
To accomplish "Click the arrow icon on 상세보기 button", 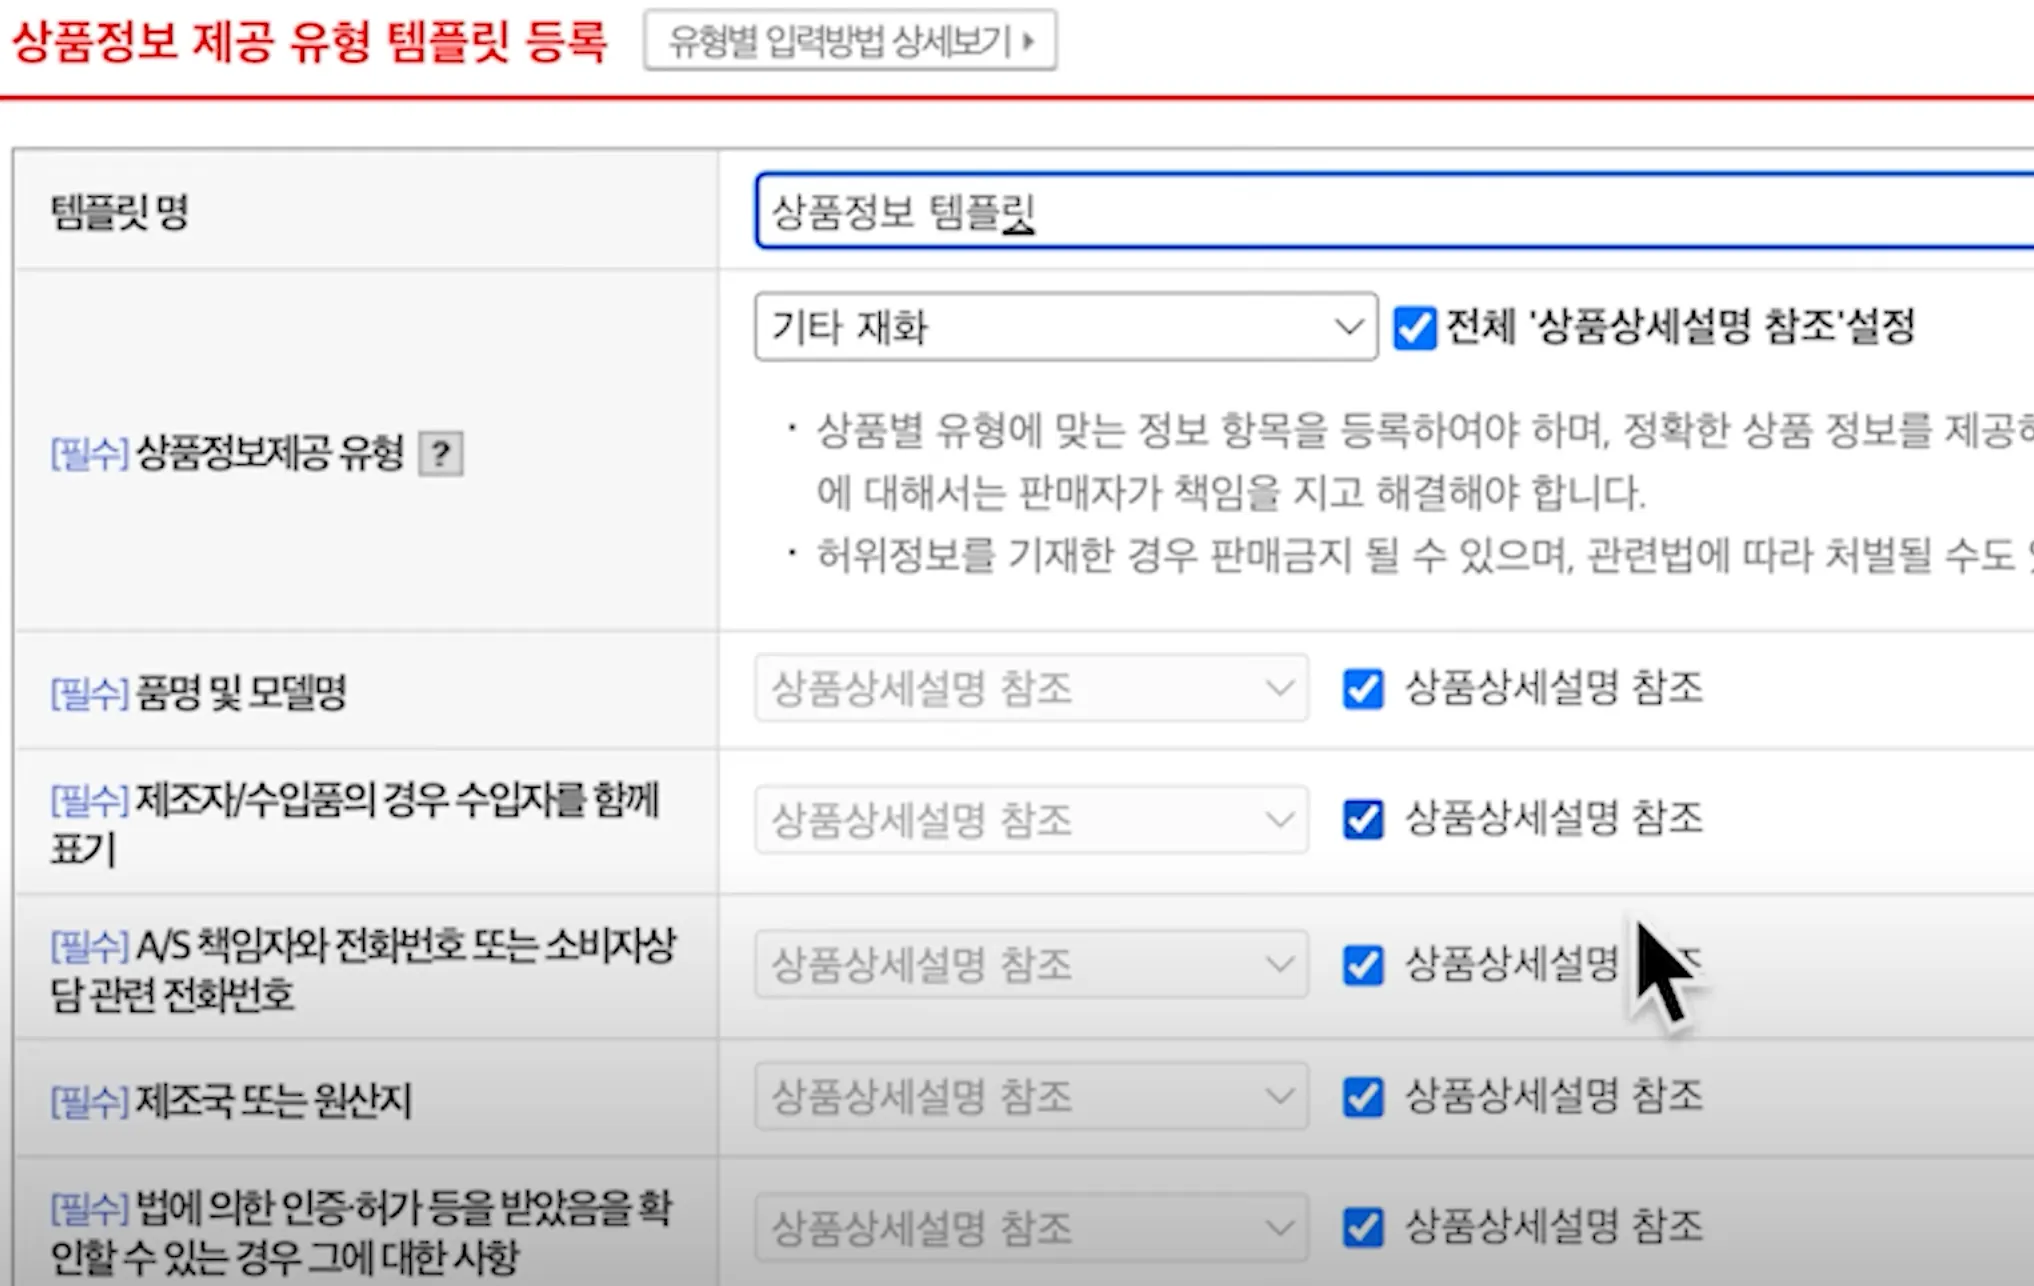I will point(1029,42).
